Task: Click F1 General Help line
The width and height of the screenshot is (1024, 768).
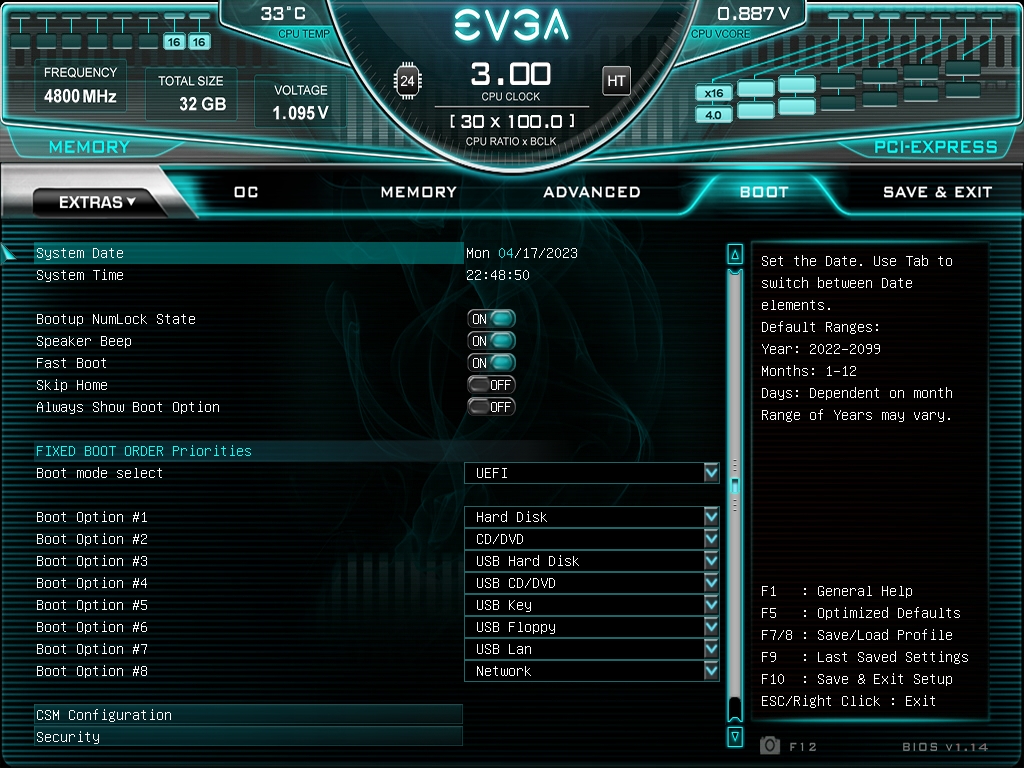Action: click(837, 591)
